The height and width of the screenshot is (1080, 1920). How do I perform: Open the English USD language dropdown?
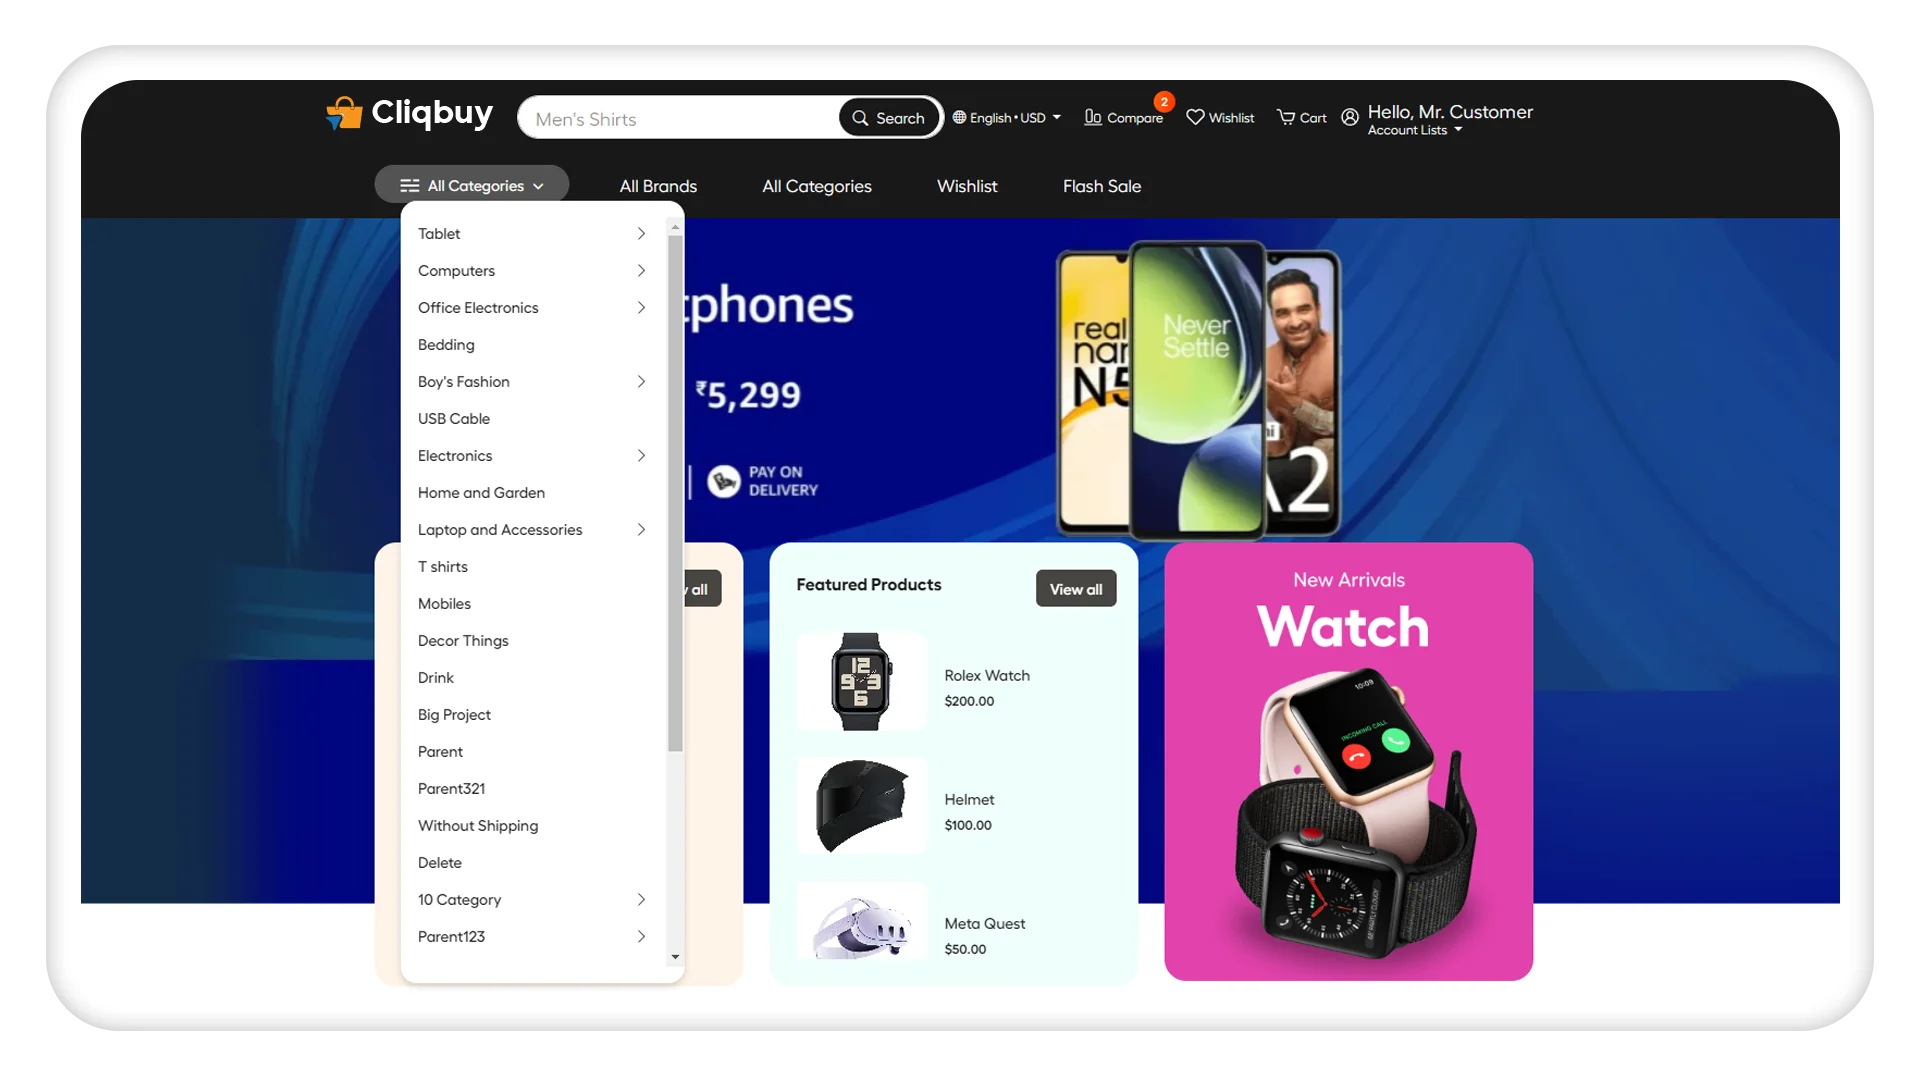[x=1005, y=119]
